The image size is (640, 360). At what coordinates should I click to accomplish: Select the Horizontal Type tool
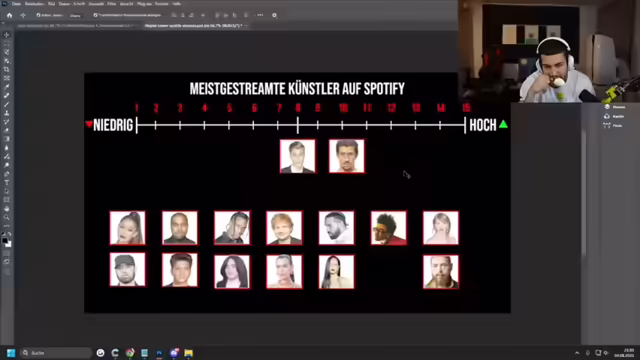click(x=7, y=182)
